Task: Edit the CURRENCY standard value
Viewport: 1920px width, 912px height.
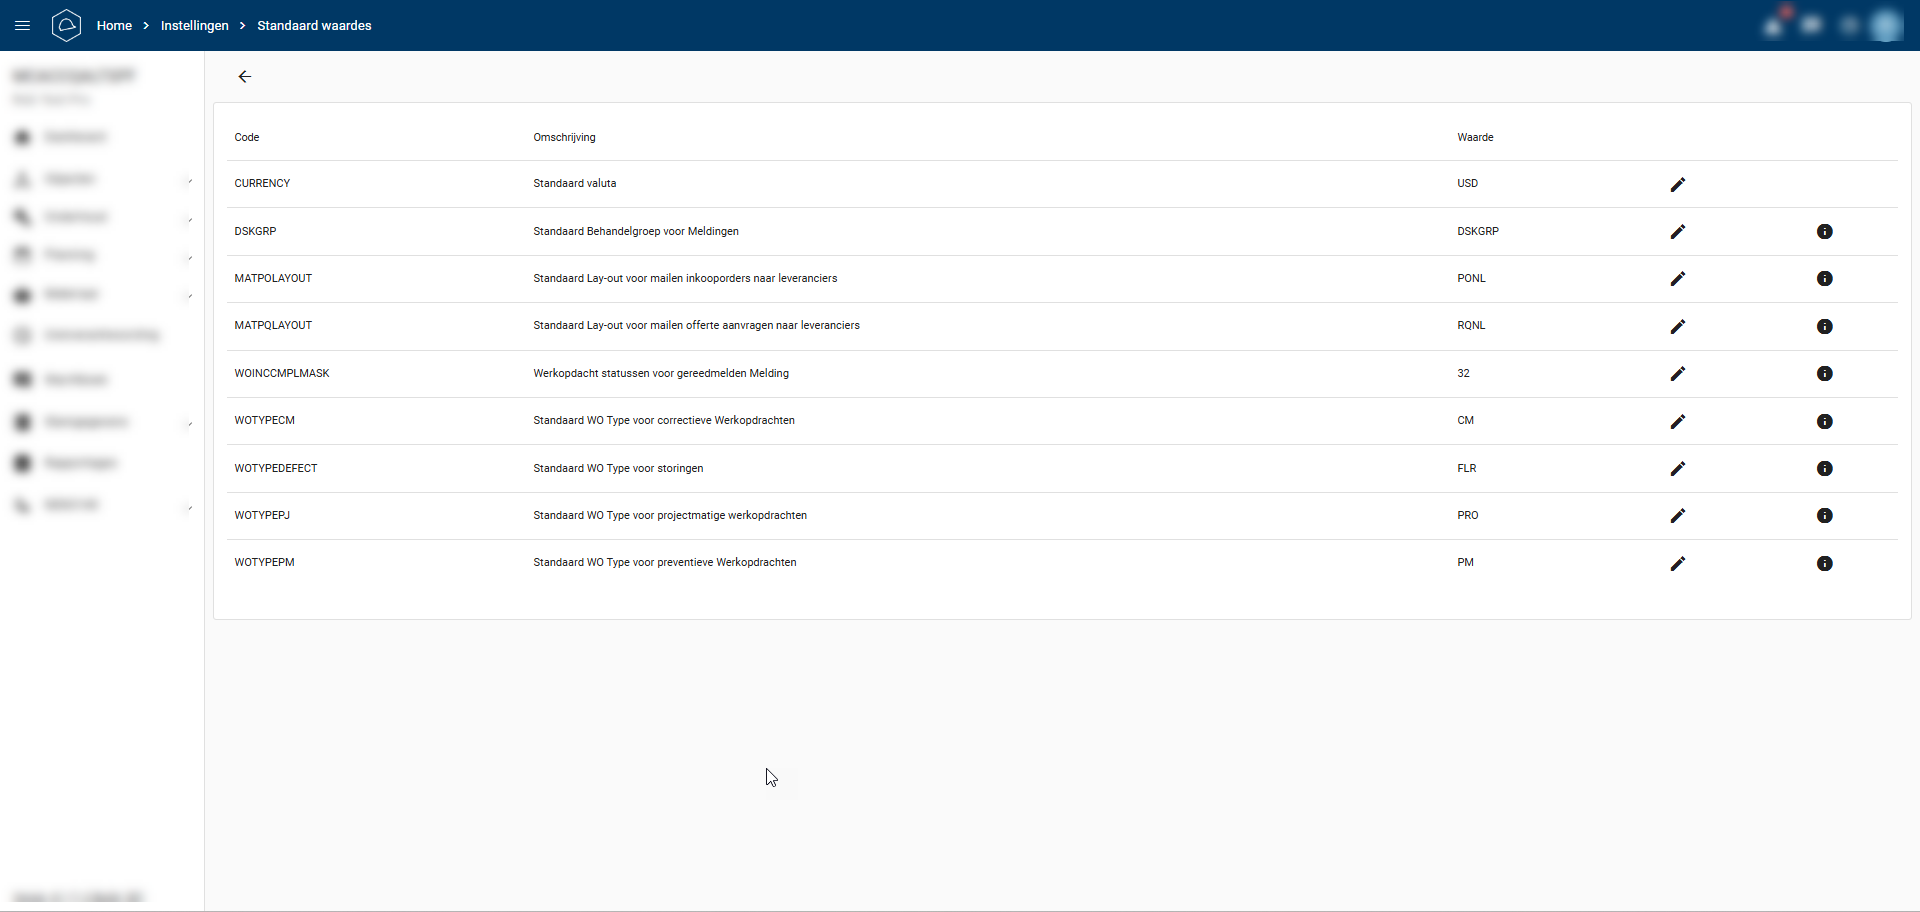Action: [x=1677, y=184]
